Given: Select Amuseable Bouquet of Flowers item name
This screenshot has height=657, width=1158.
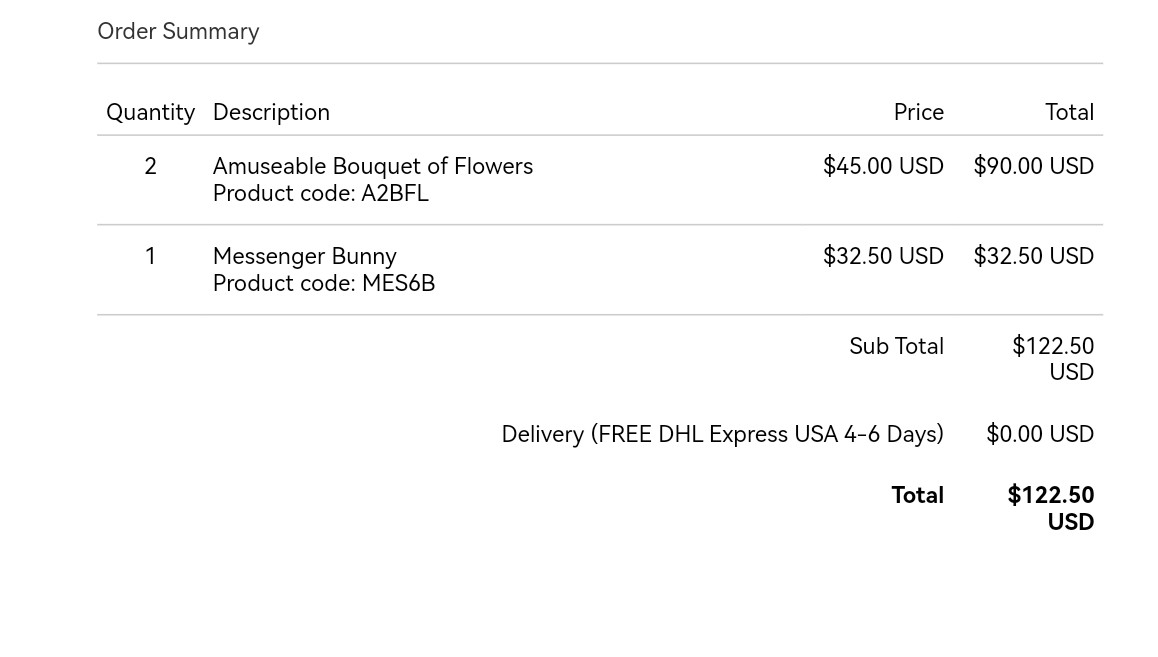Looking at the screenshot, I should [x=372, y=166].
